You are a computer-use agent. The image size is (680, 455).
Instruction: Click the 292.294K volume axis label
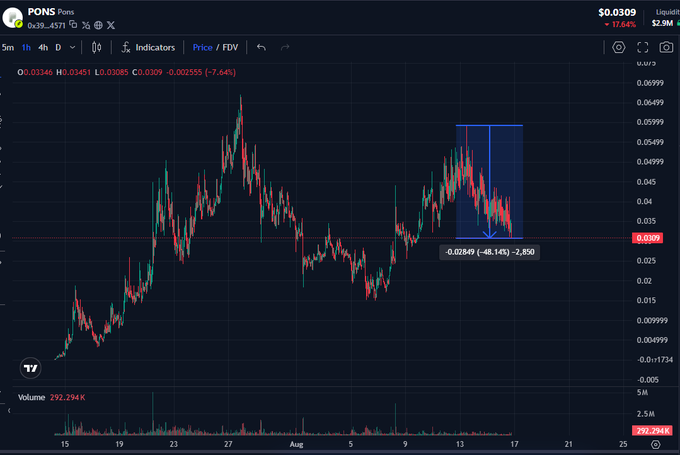[x=652, y=431]
